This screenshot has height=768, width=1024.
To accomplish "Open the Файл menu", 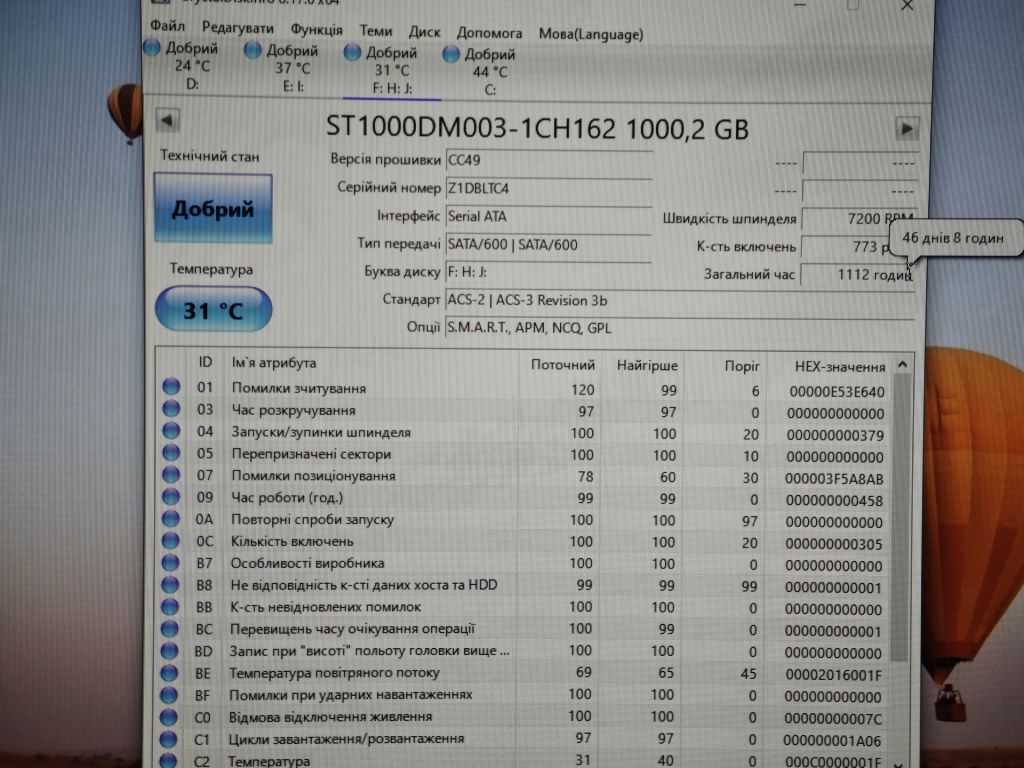I will click(167, 27).
